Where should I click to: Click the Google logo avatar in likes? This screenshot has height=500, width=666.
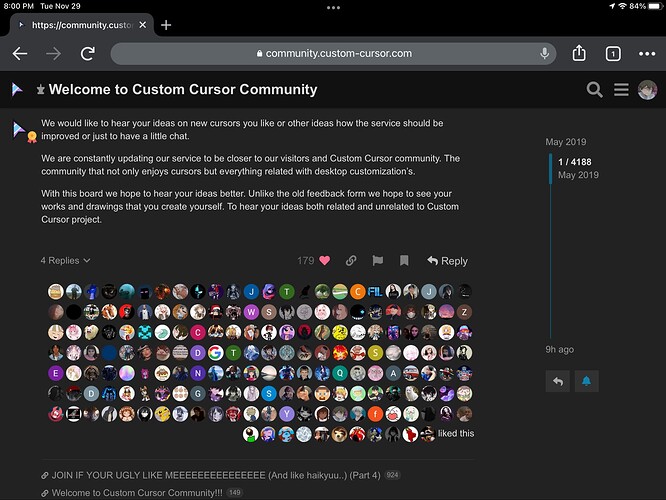point(215,353)
